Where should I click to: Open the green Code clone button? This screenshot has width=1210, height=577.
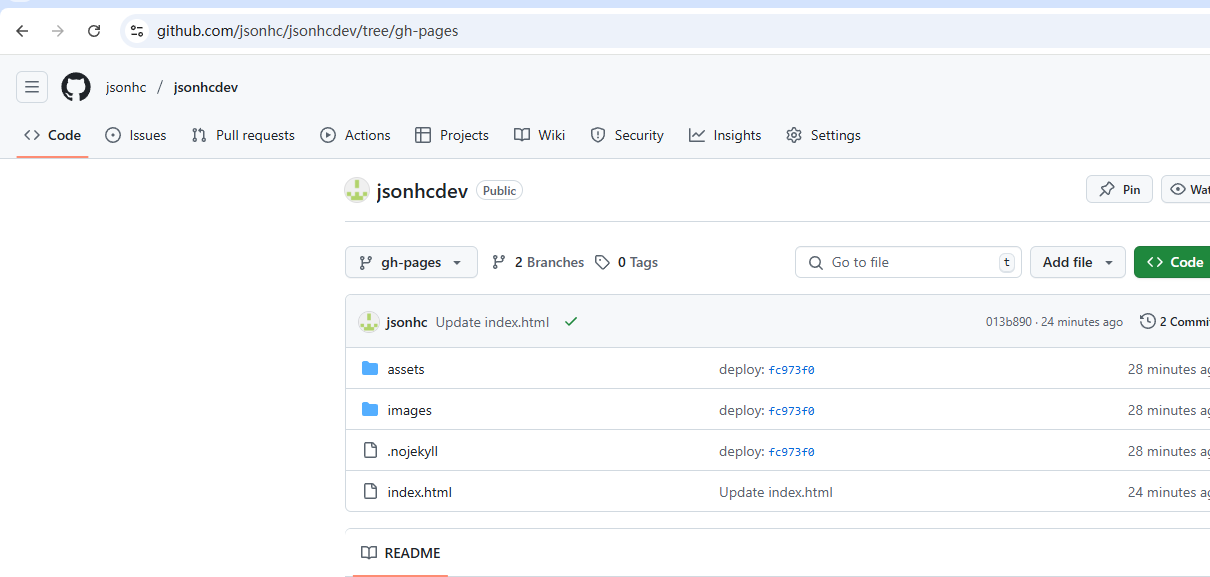click(x=1173, y=262)
